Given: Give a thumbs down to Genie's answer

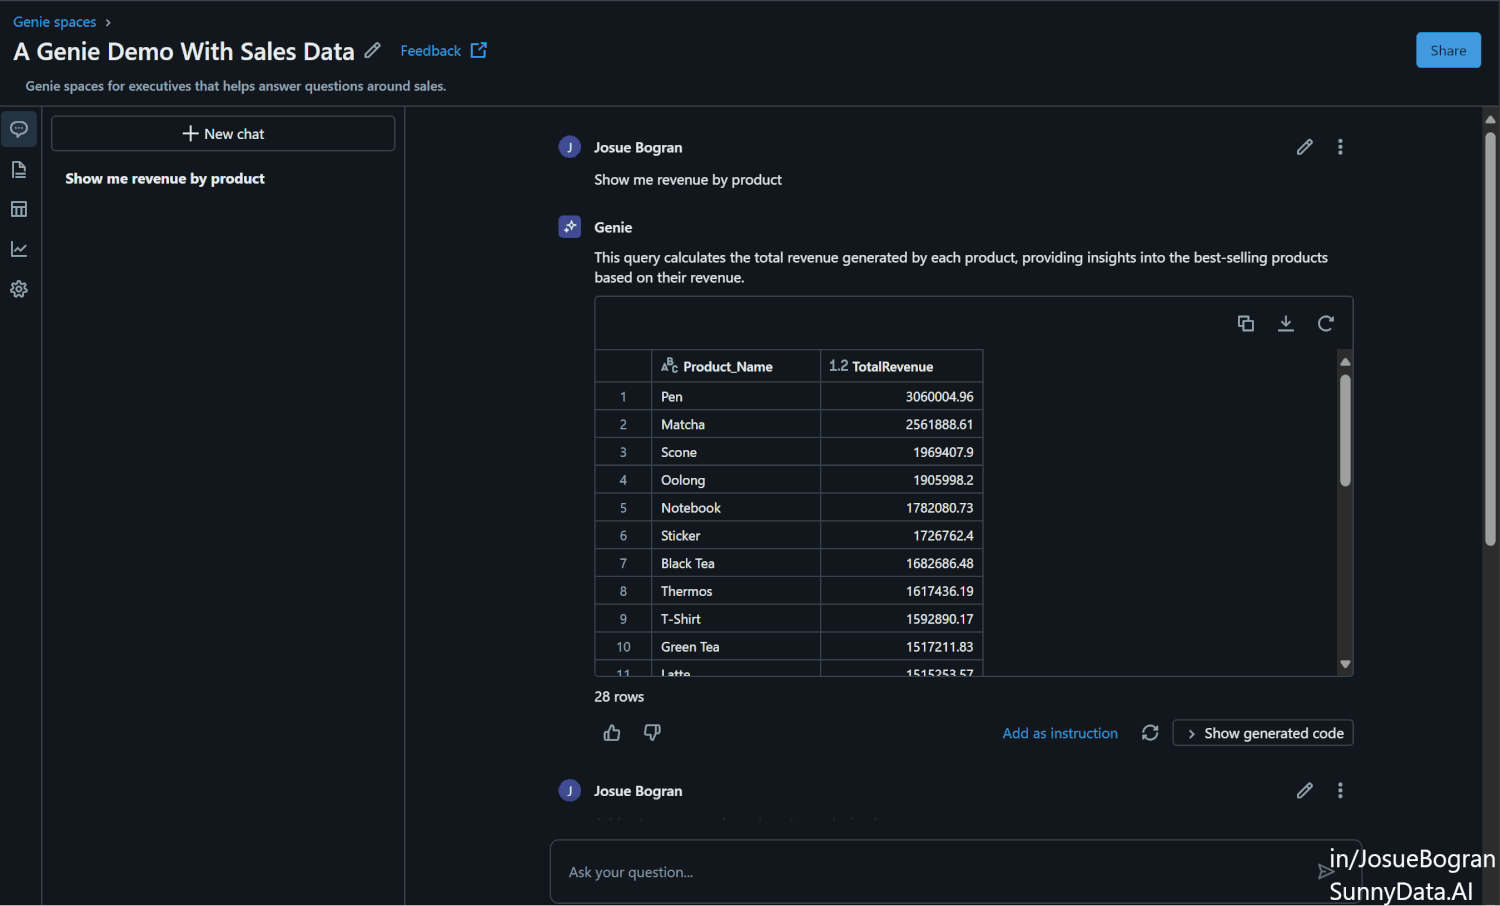Looking at the screenshot, I should click(x=651, y=732).
